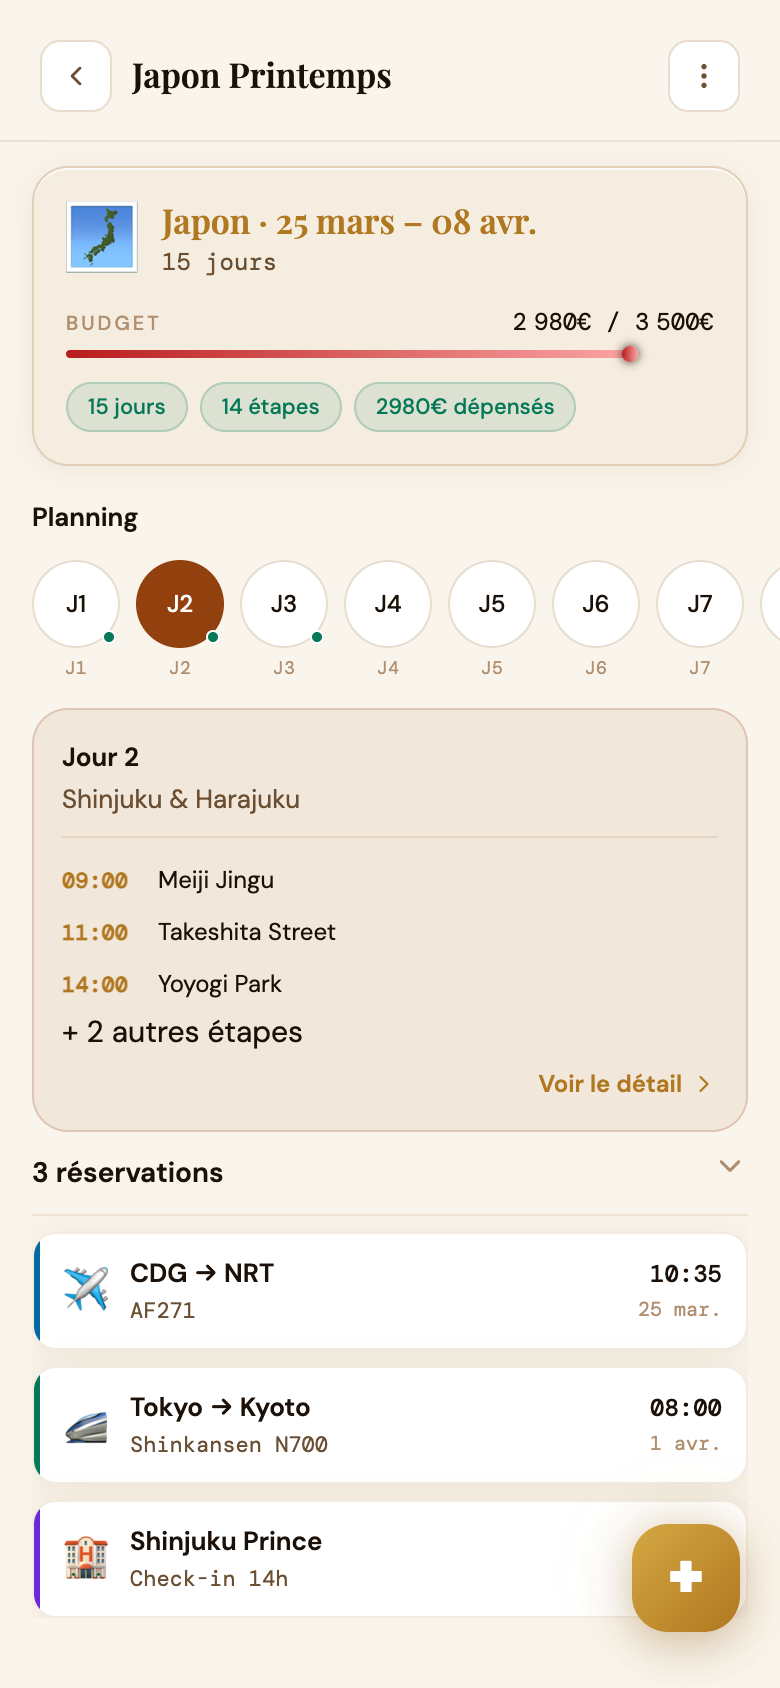
Task: Collapse the 3 réservations section chevron
Action: [x=730, y=1166]
